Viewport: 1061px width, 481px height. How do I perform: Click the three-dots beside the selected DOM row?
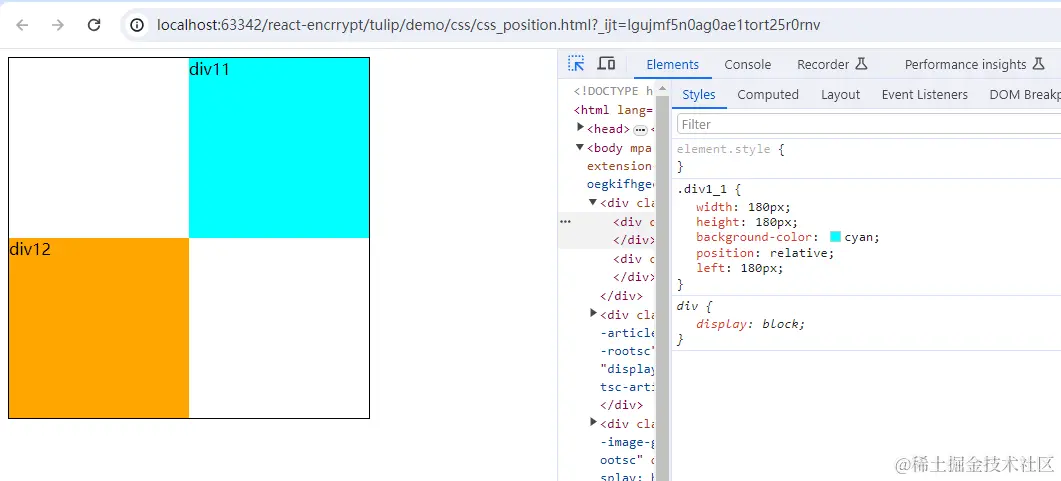[566, 222]
